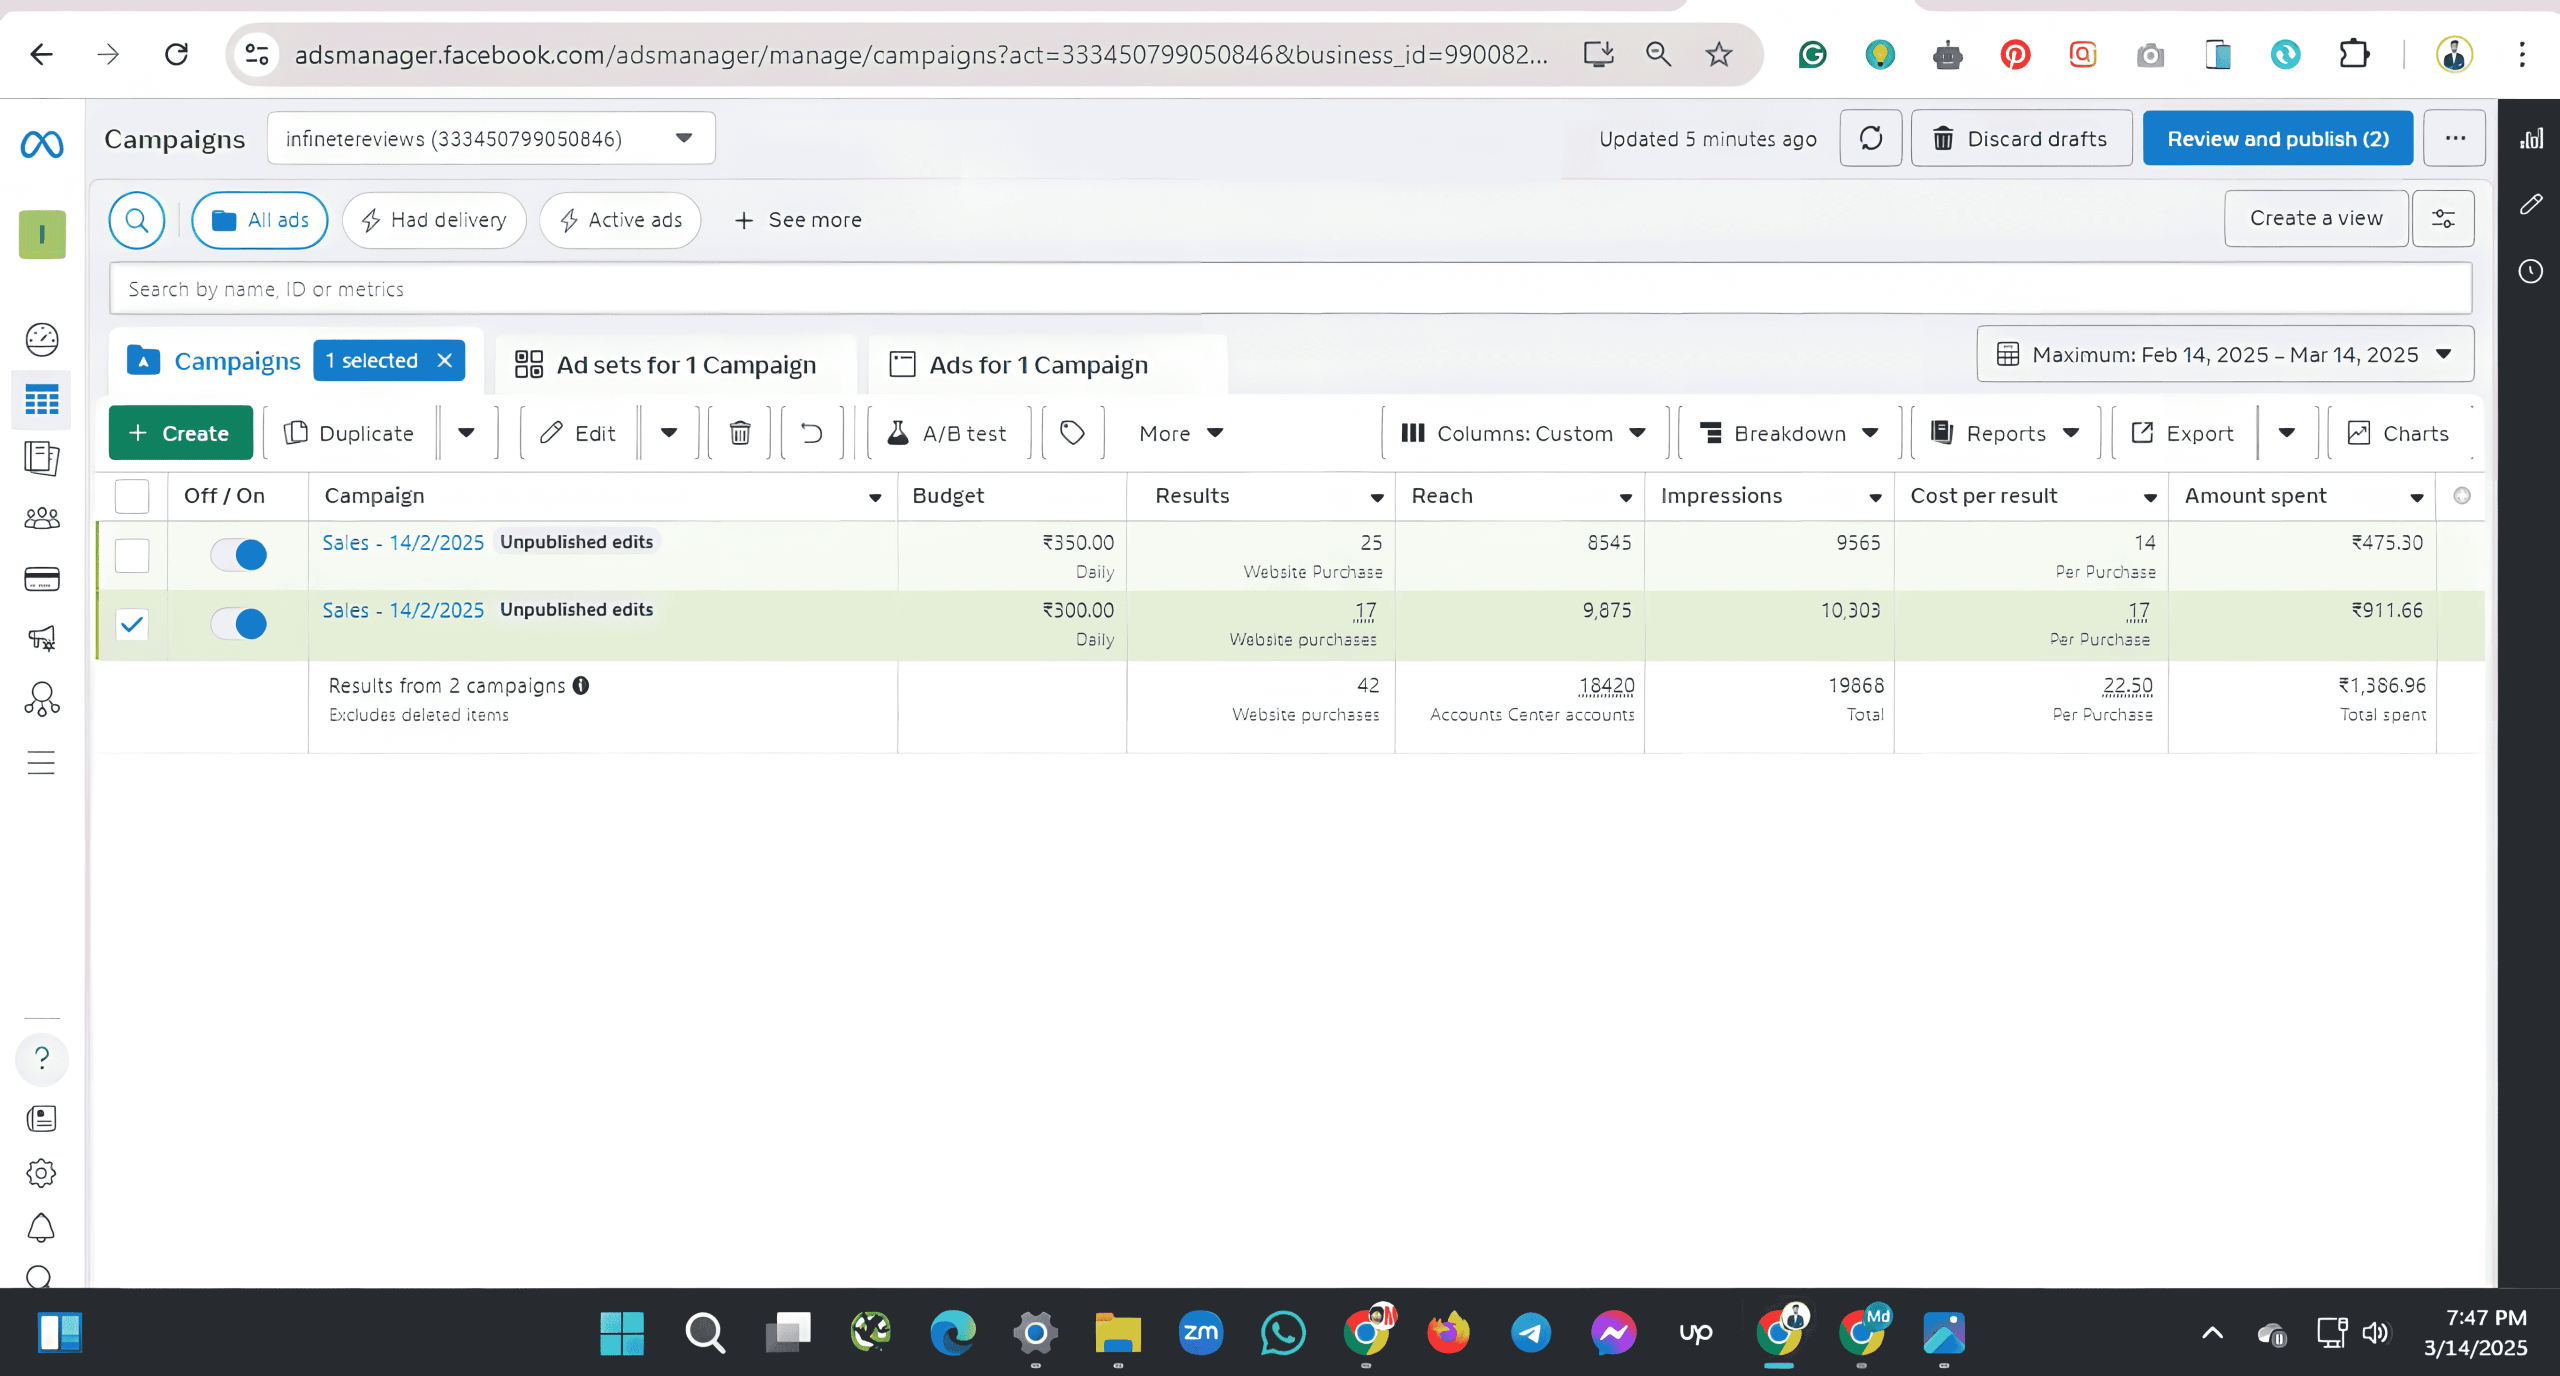
Task: Click the undo arrow icon in toolbar
Action: pos(812,433)
